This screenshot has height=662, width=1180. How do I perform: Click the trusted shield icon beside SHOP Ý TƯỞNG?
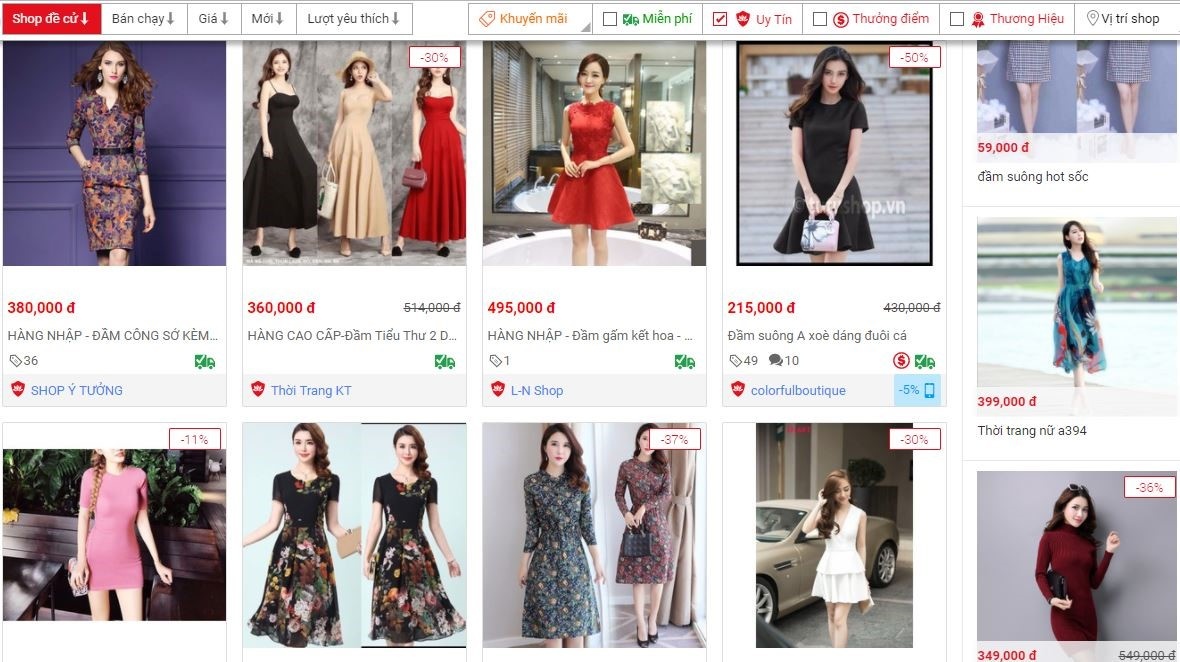click(18, 389)
